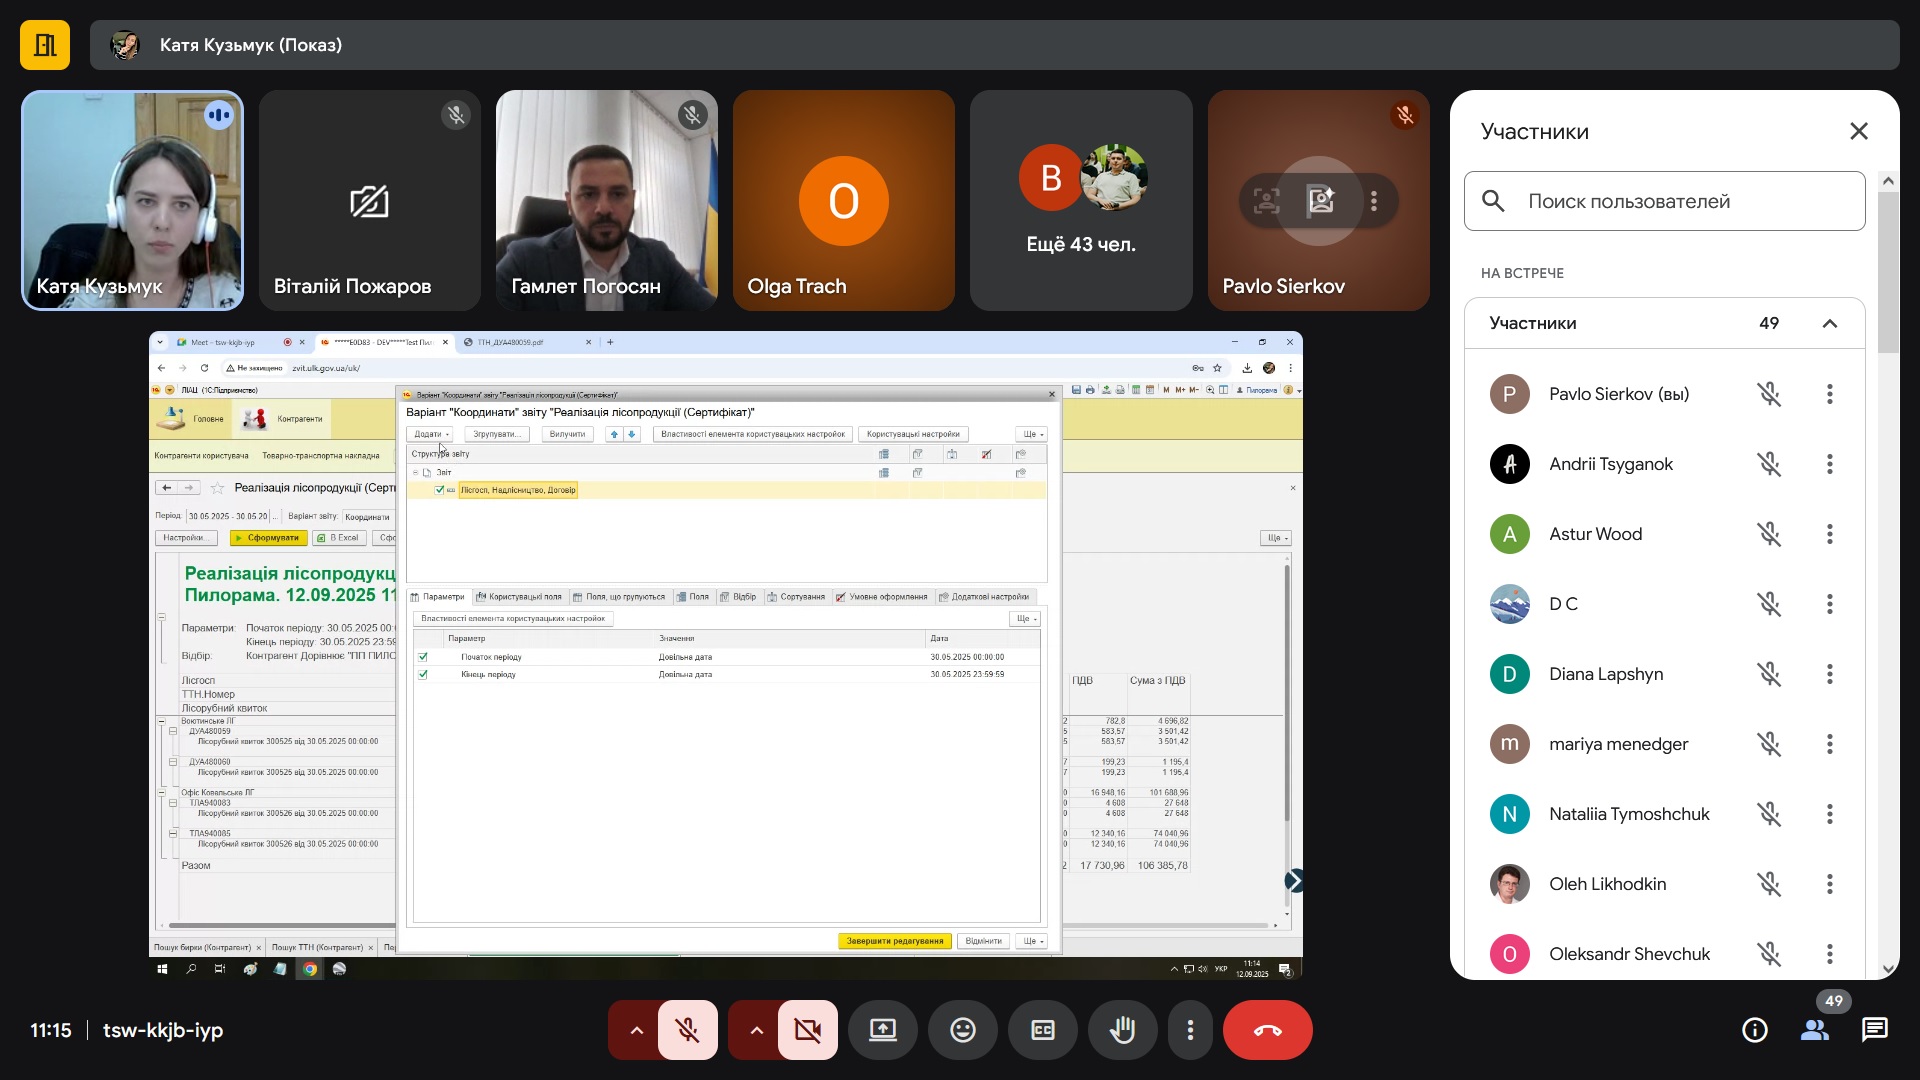Open more options for Diana Lapshyn

tap(1829, 674)
